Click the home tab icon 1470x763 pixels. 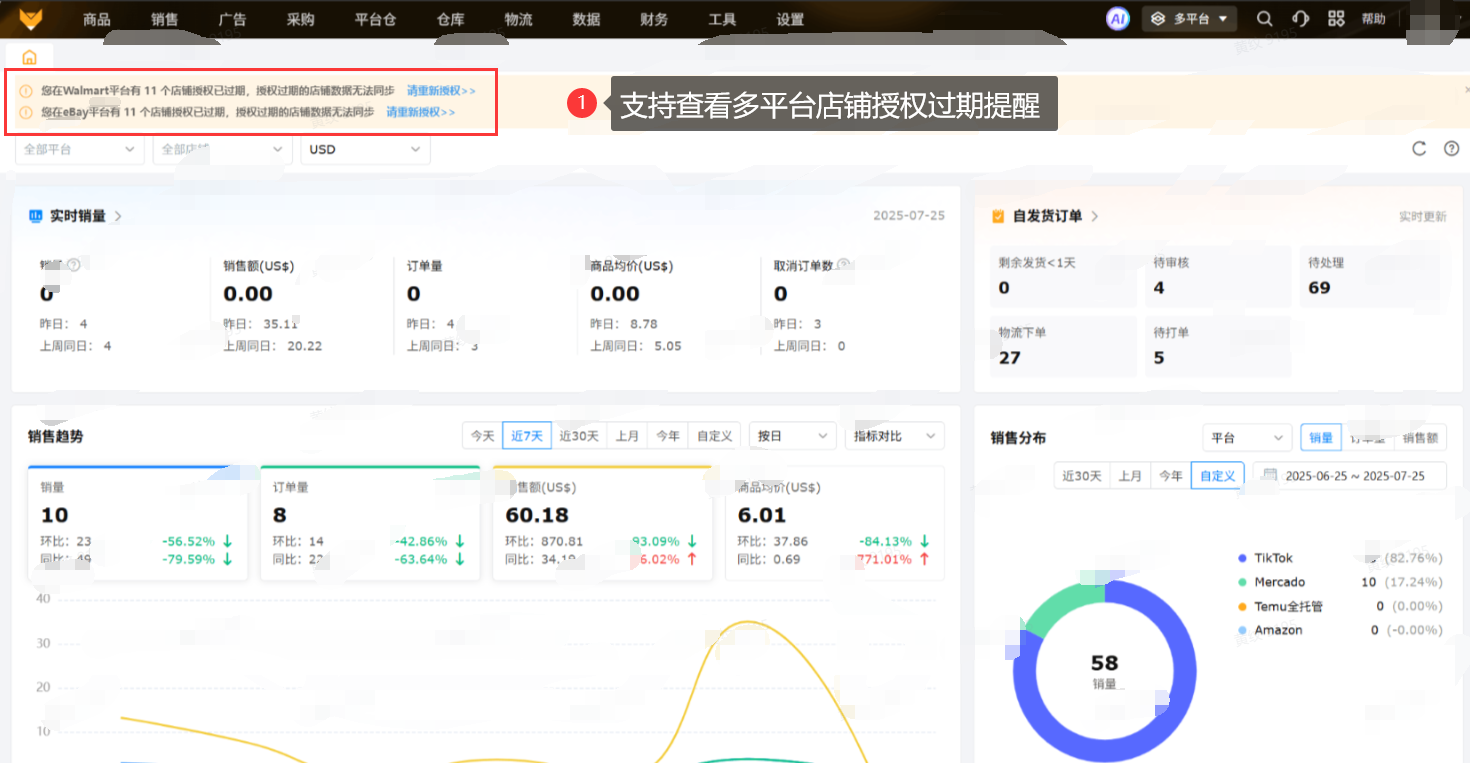[x=29, y=57]
